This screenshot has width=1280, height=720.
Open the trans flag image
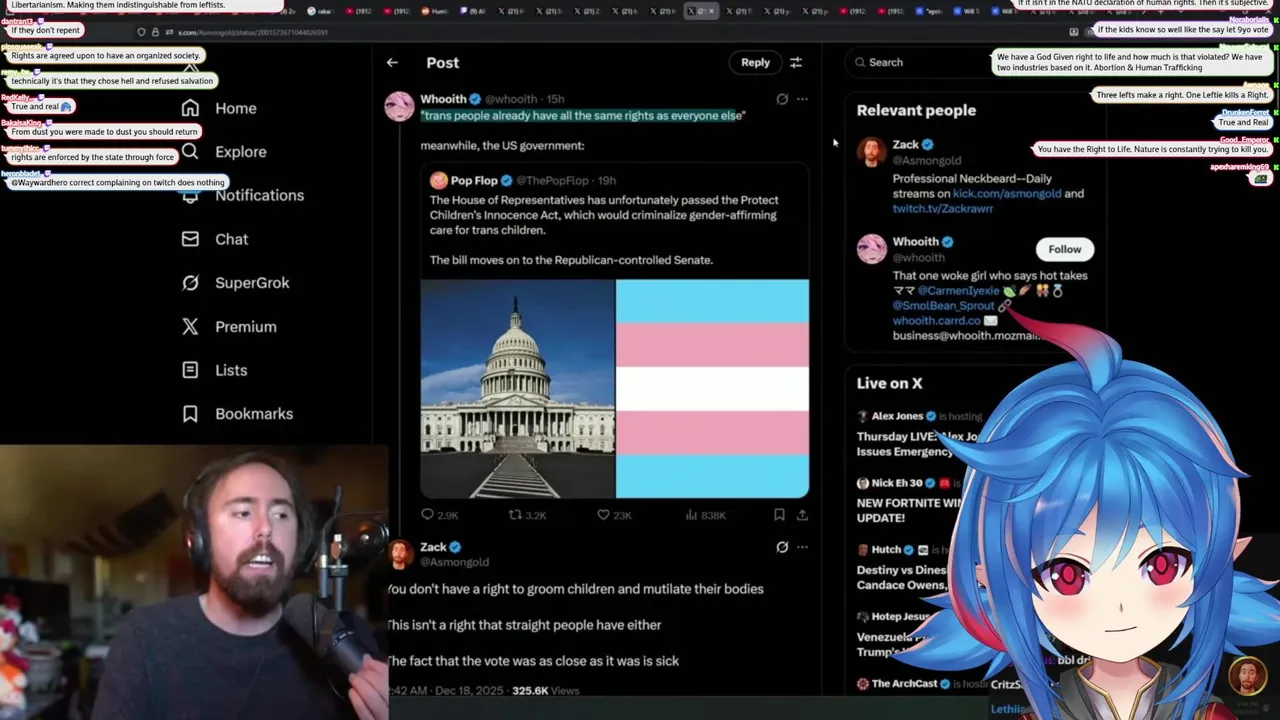(712, 388)
